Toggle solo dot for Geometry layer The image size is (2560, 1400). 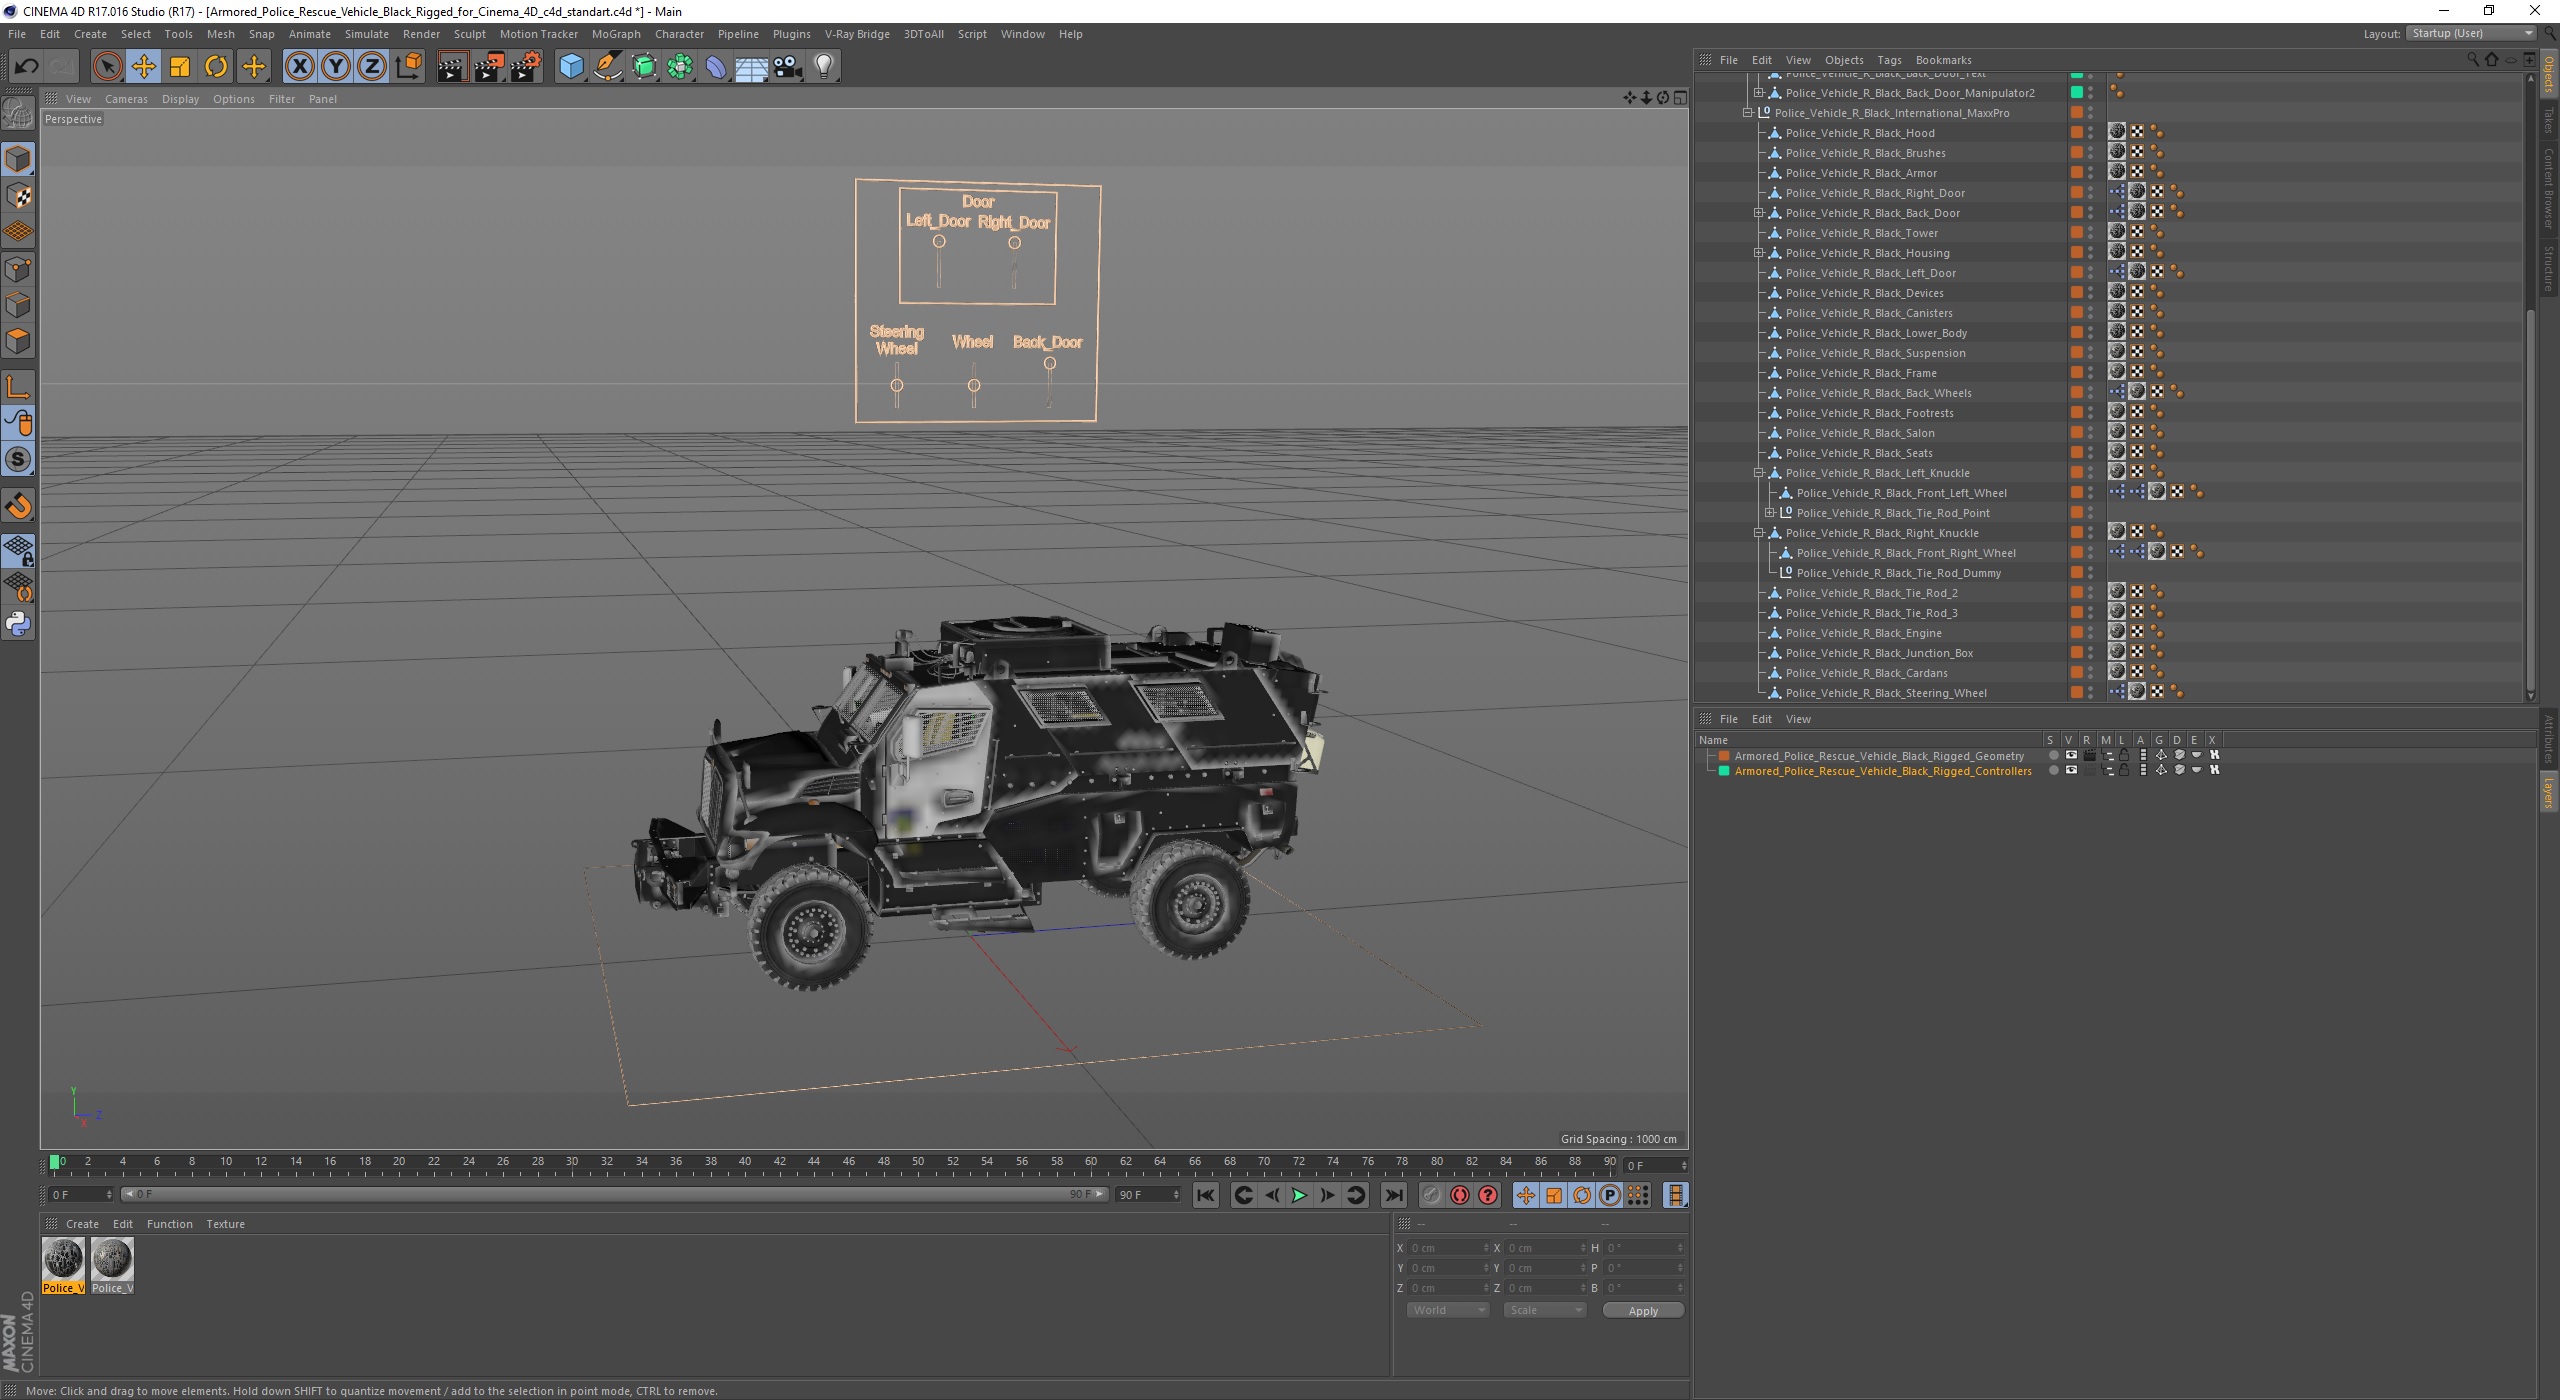[x=2053, y=755]
